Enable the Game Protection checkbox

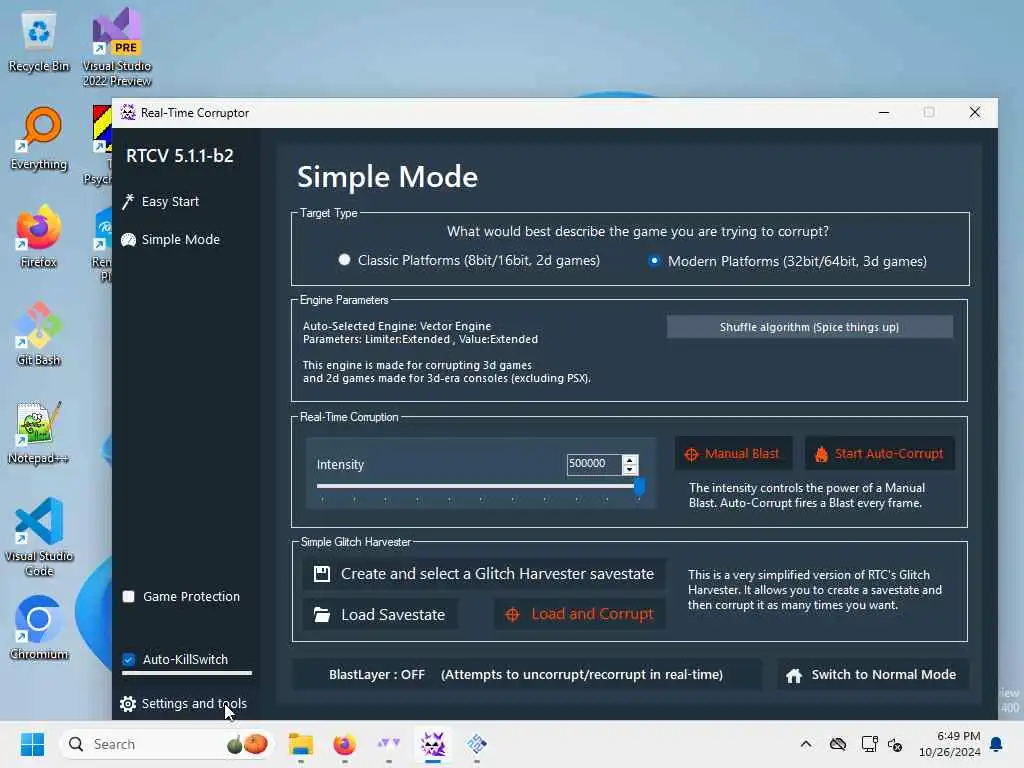click(x=129, y=596)
